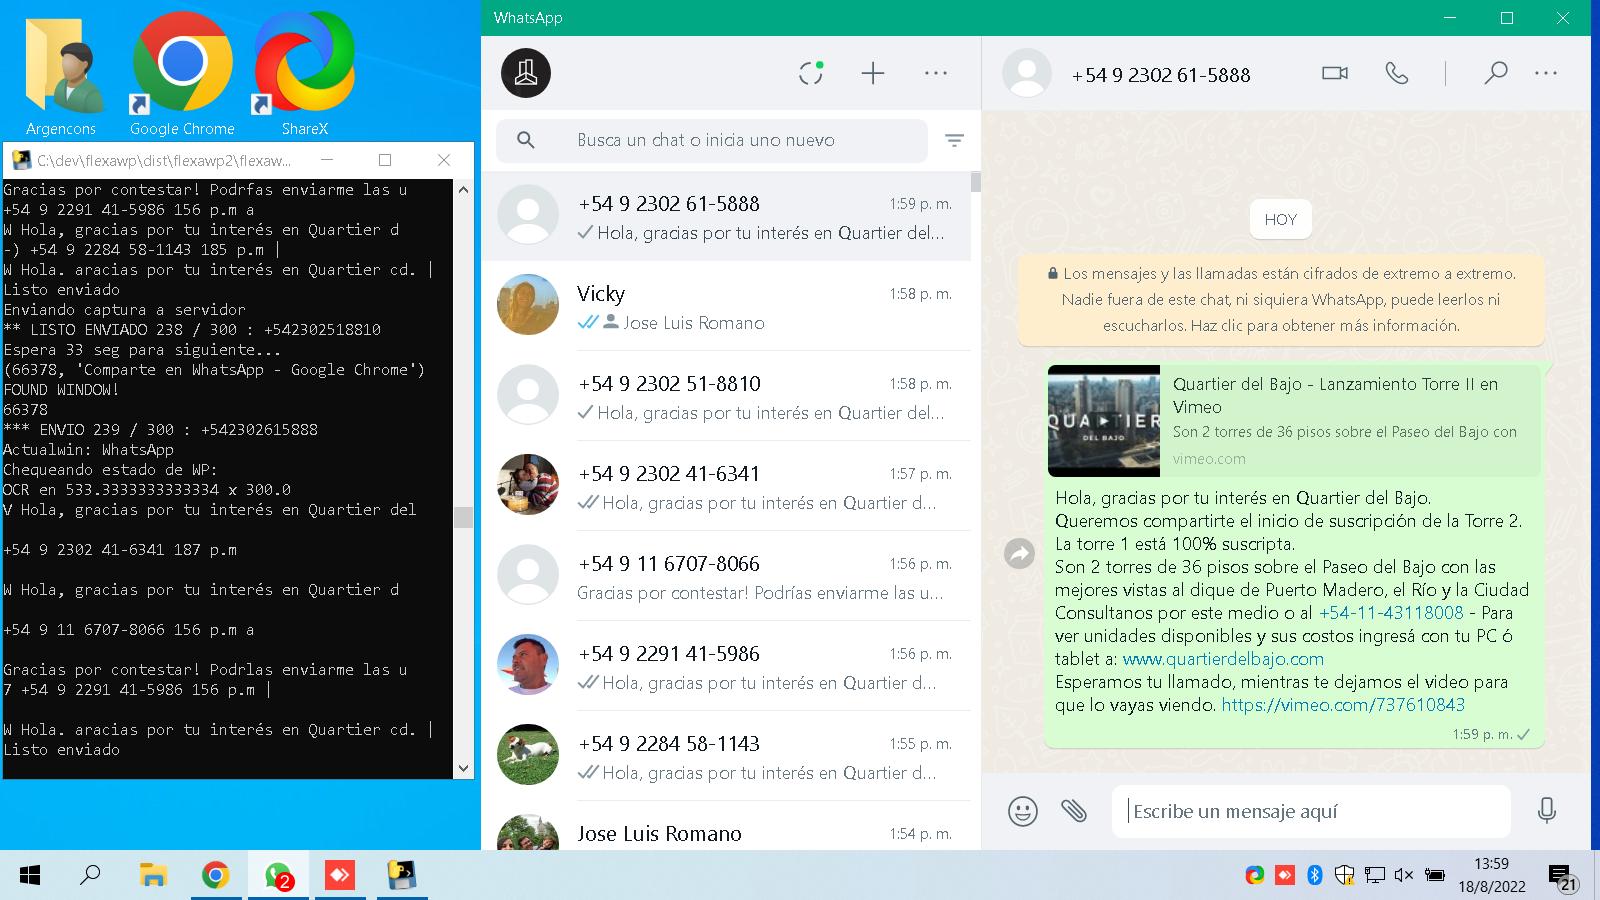Click the search magnifier in the chat list
The image size is (1600, 900).
click(526, 140)
